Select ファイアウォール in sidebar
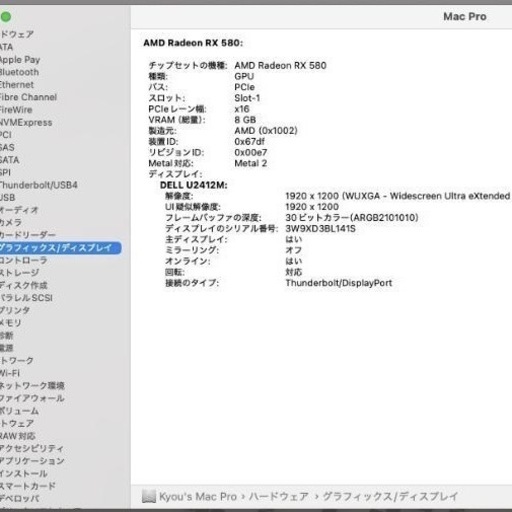The height and width of the screenshot is (512, 512). [32, 398]
